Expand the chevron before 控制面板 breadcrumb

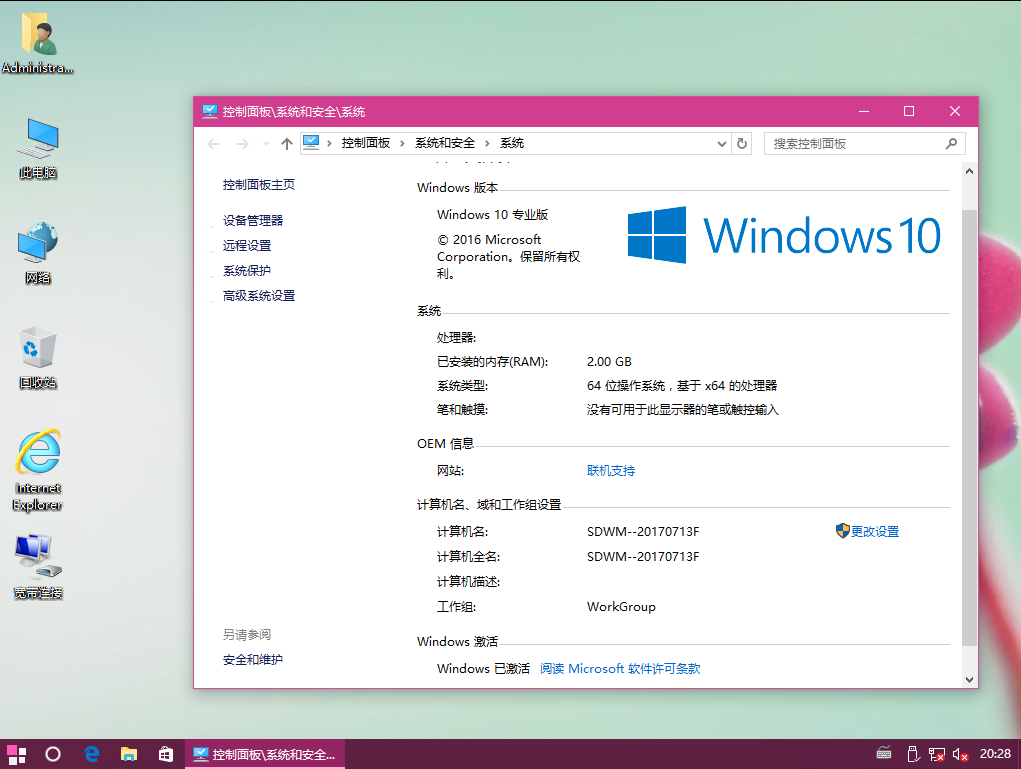click(329, 143)
